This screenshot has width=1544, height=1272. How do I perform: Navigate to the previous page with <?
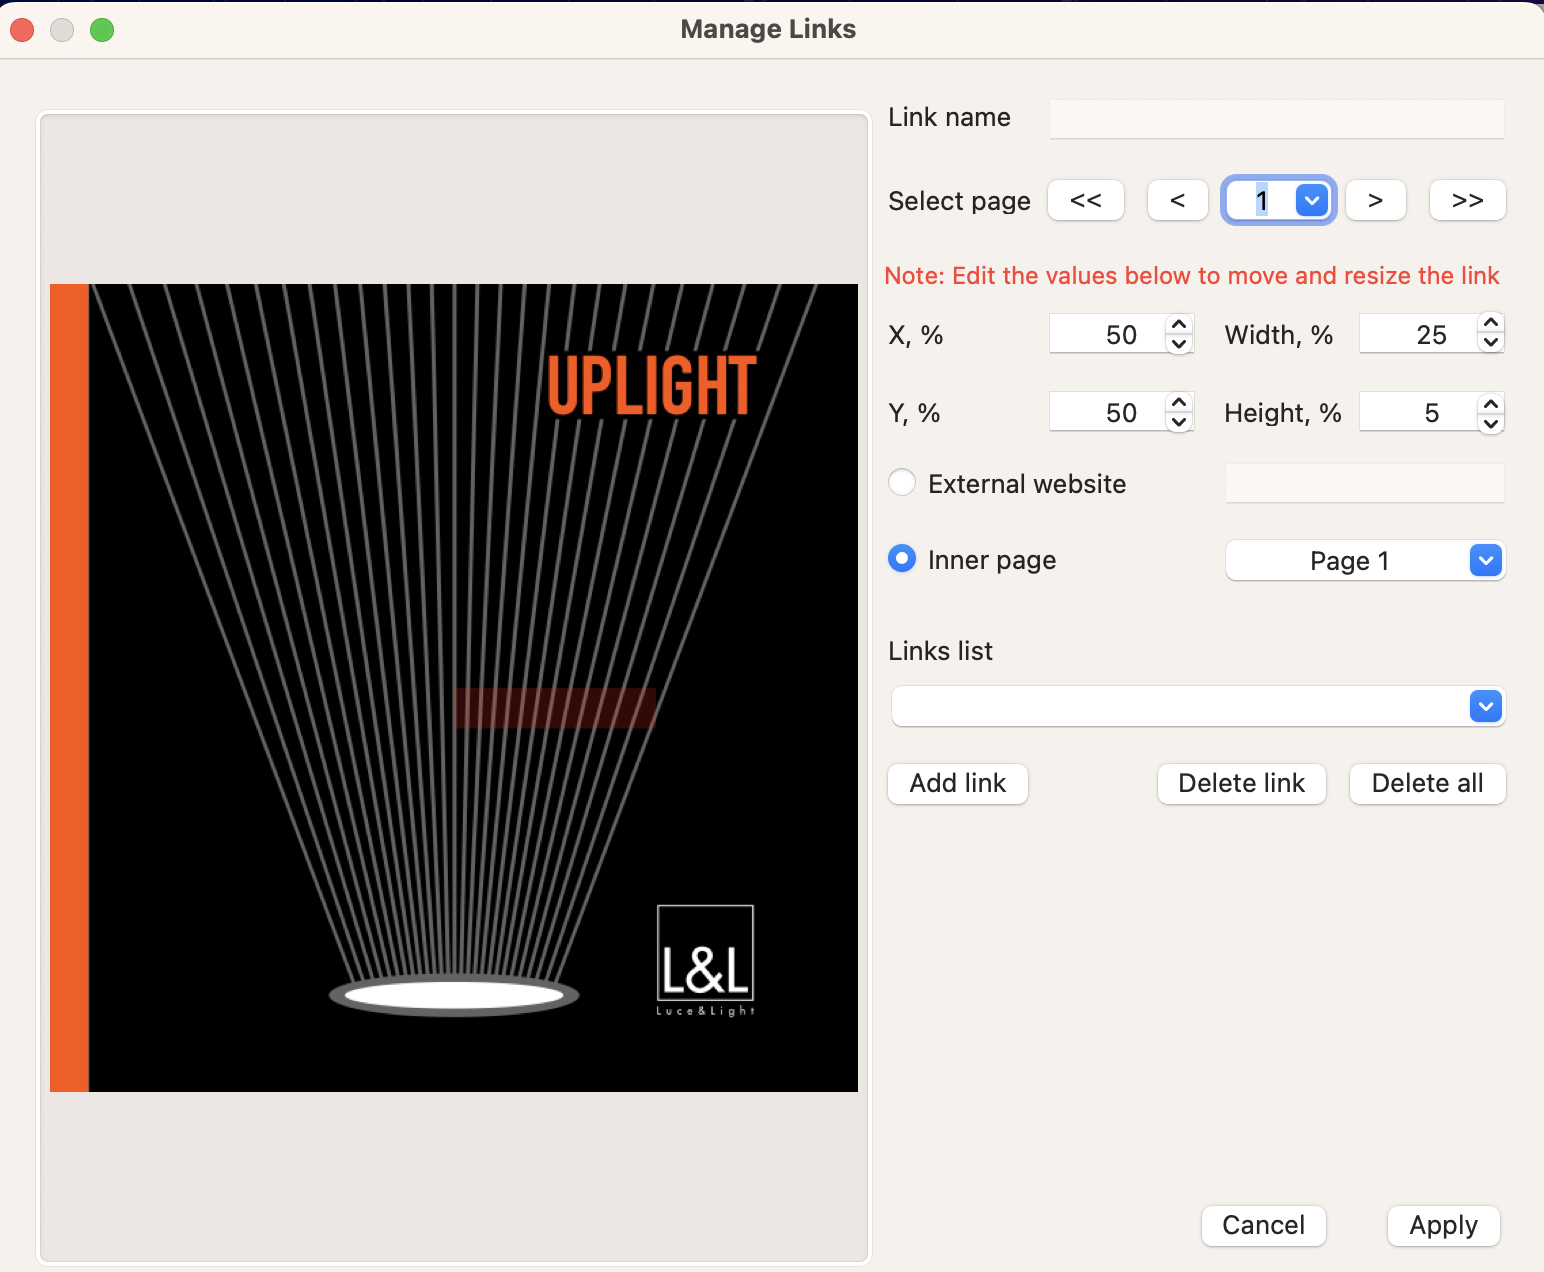1177,200
